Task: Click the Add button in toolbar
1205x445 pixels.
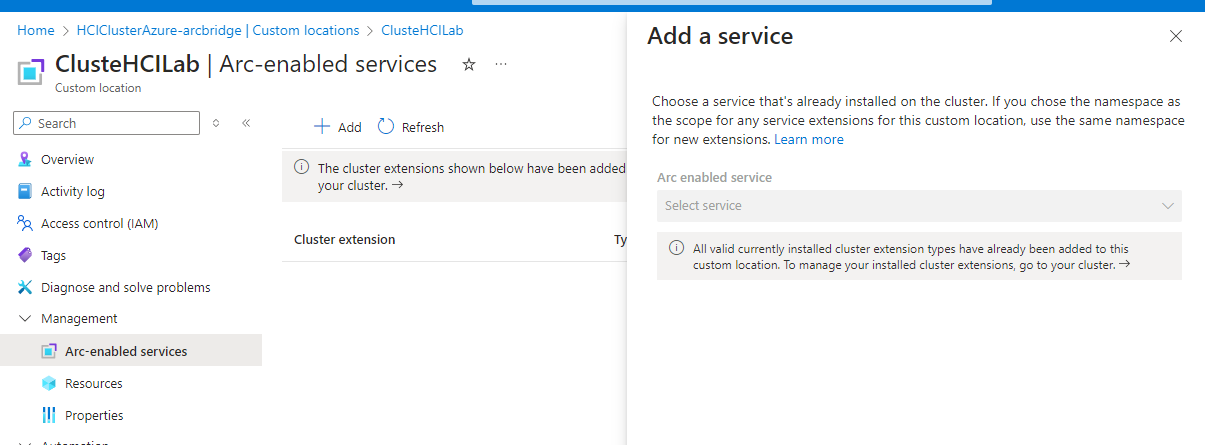Action: [338, 127]
